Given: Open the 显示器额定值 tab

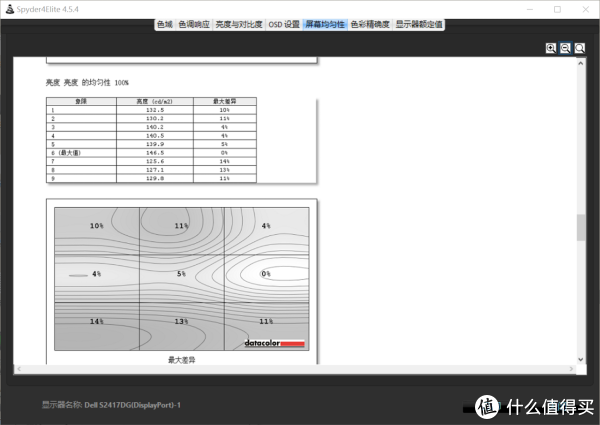Looking at the screenshot, I should (419, 24).
